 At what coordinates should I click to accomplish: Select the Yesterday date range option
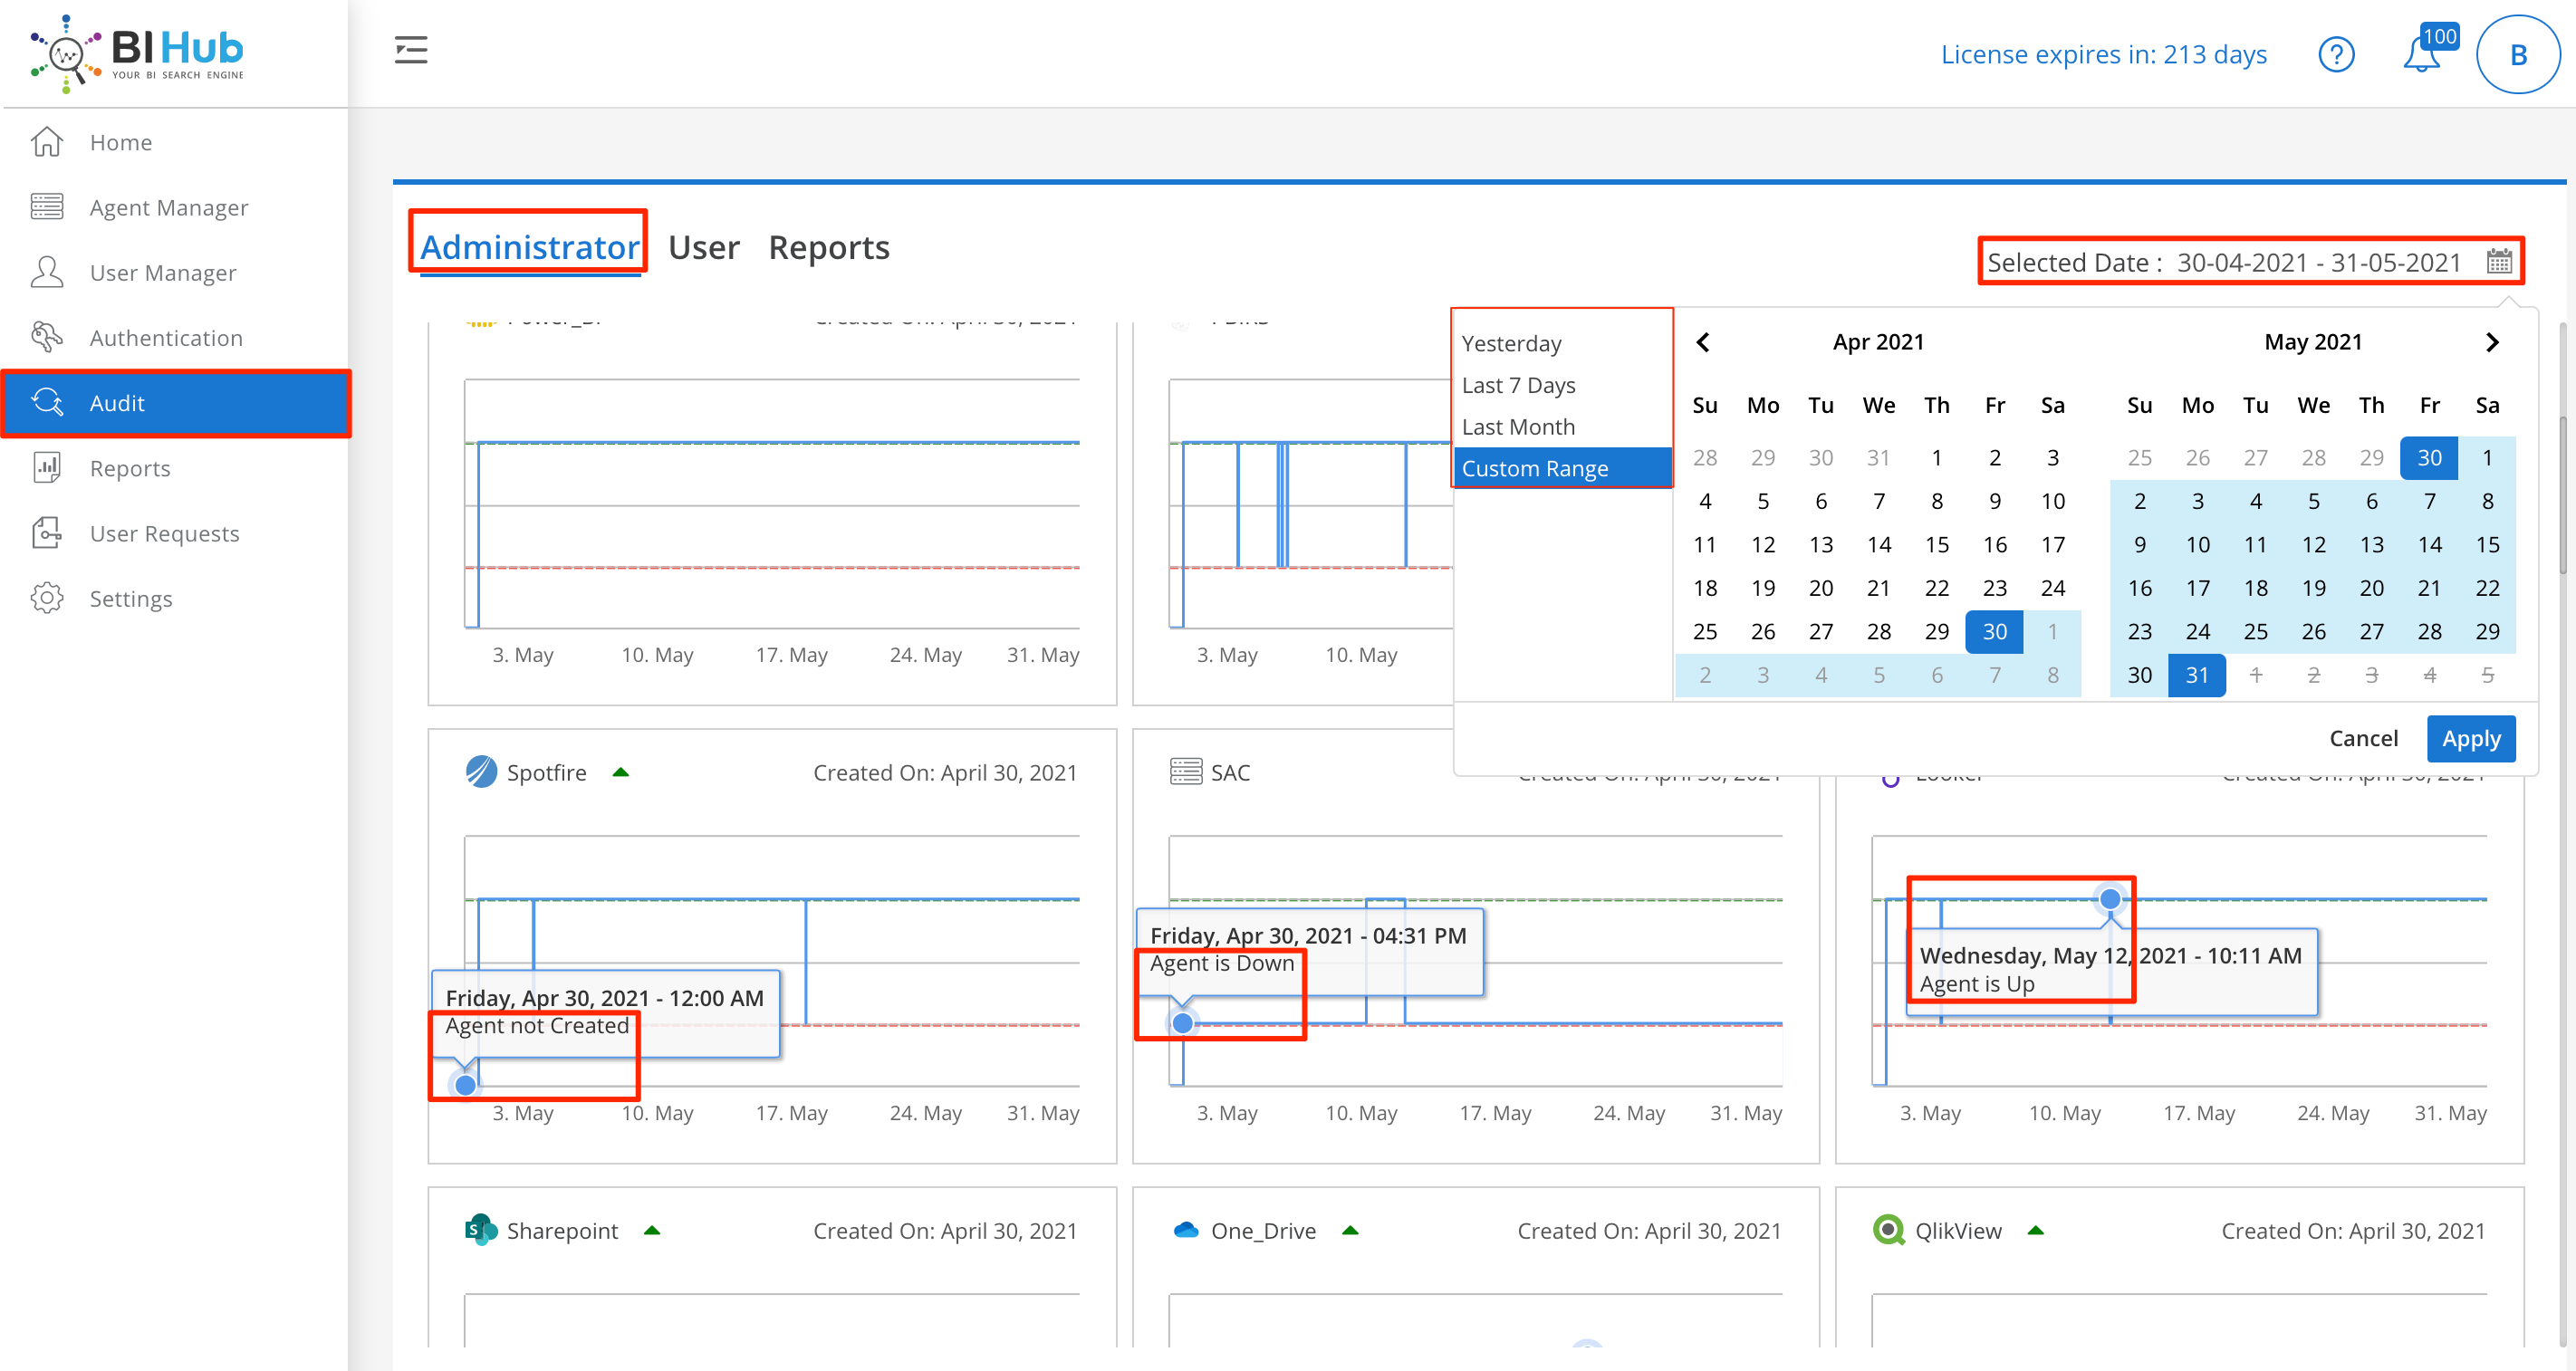(x=1562, y=343)
